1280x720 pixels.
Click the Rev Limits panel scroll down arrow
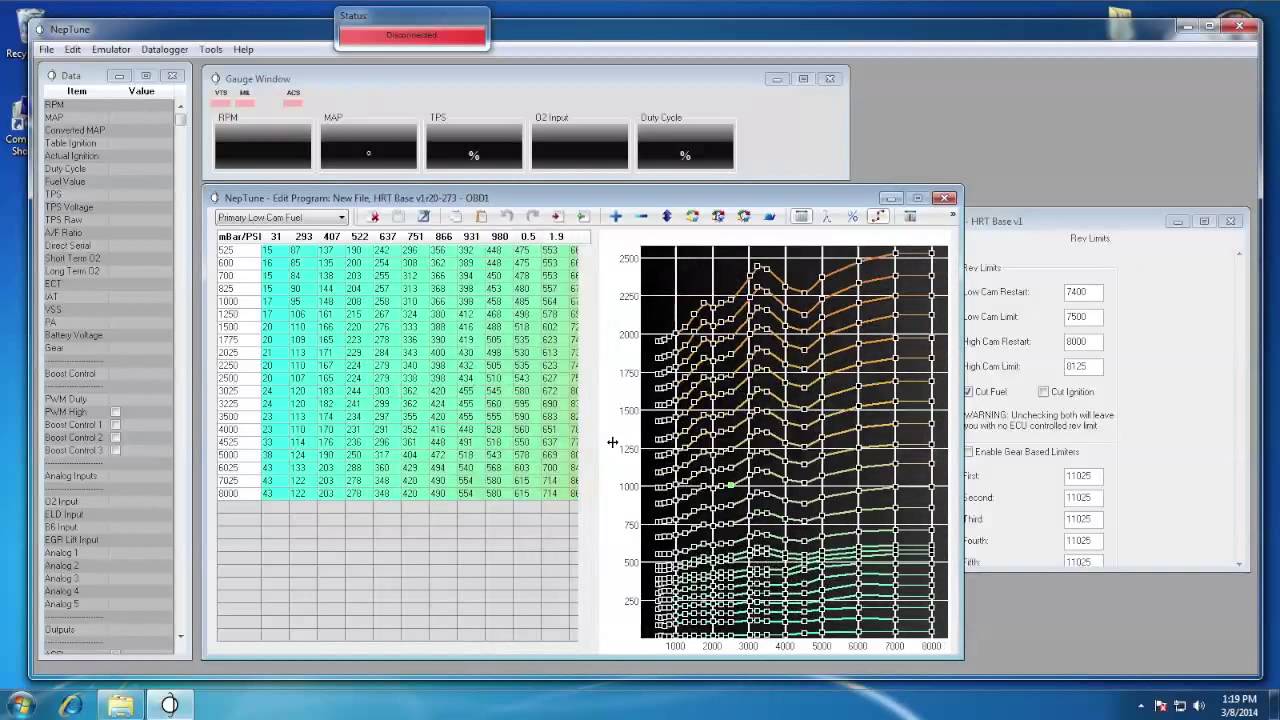tap(1239, 564)
